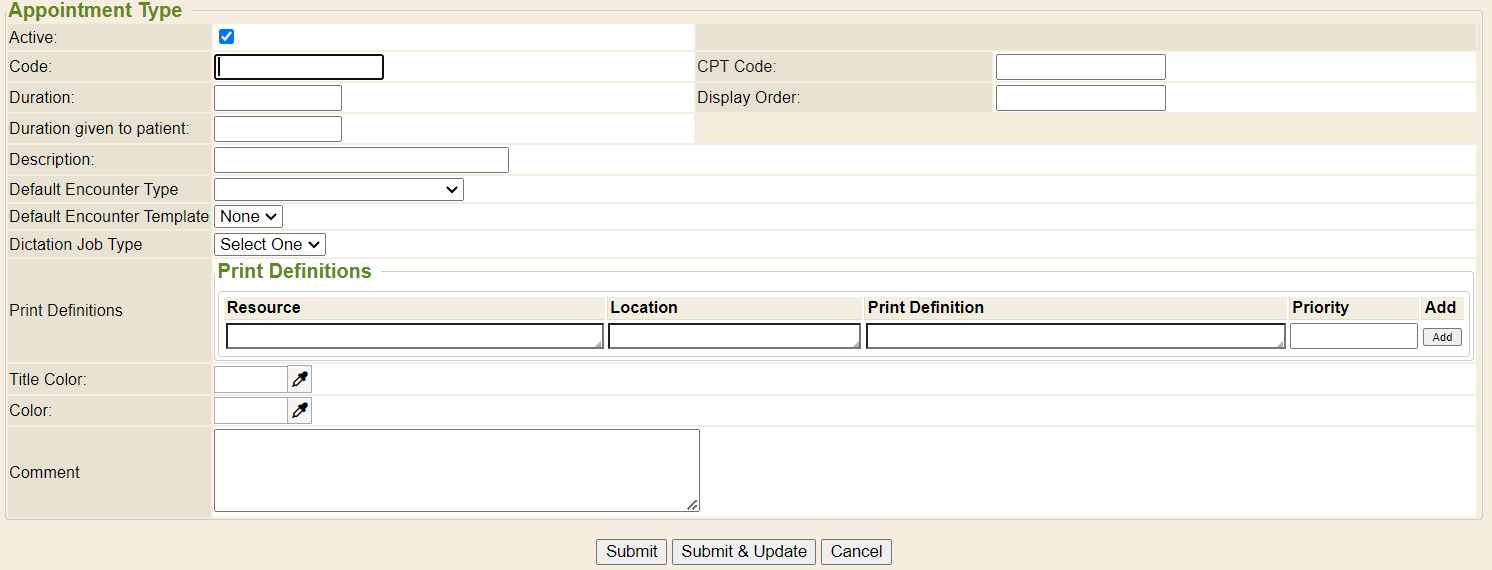This screenshot has width=1492, height=570.
Task: Click the Comment text area
Action: [456, 470]
